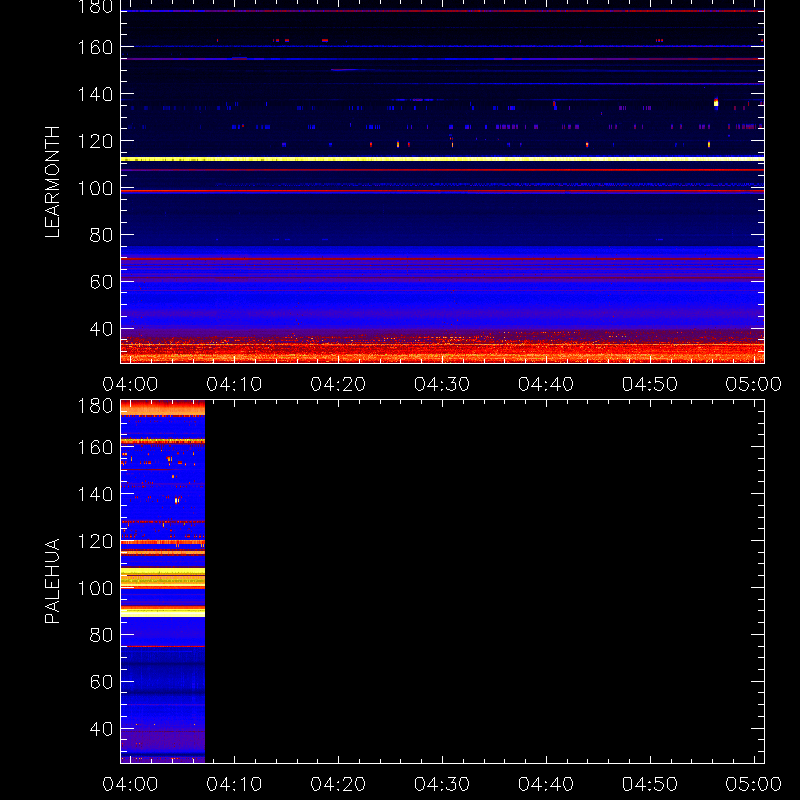The height and width of the screenshot is (800, 800).
Task: Pick the 120 frequency label on Palehua plot
Action: tap(95, 541)
